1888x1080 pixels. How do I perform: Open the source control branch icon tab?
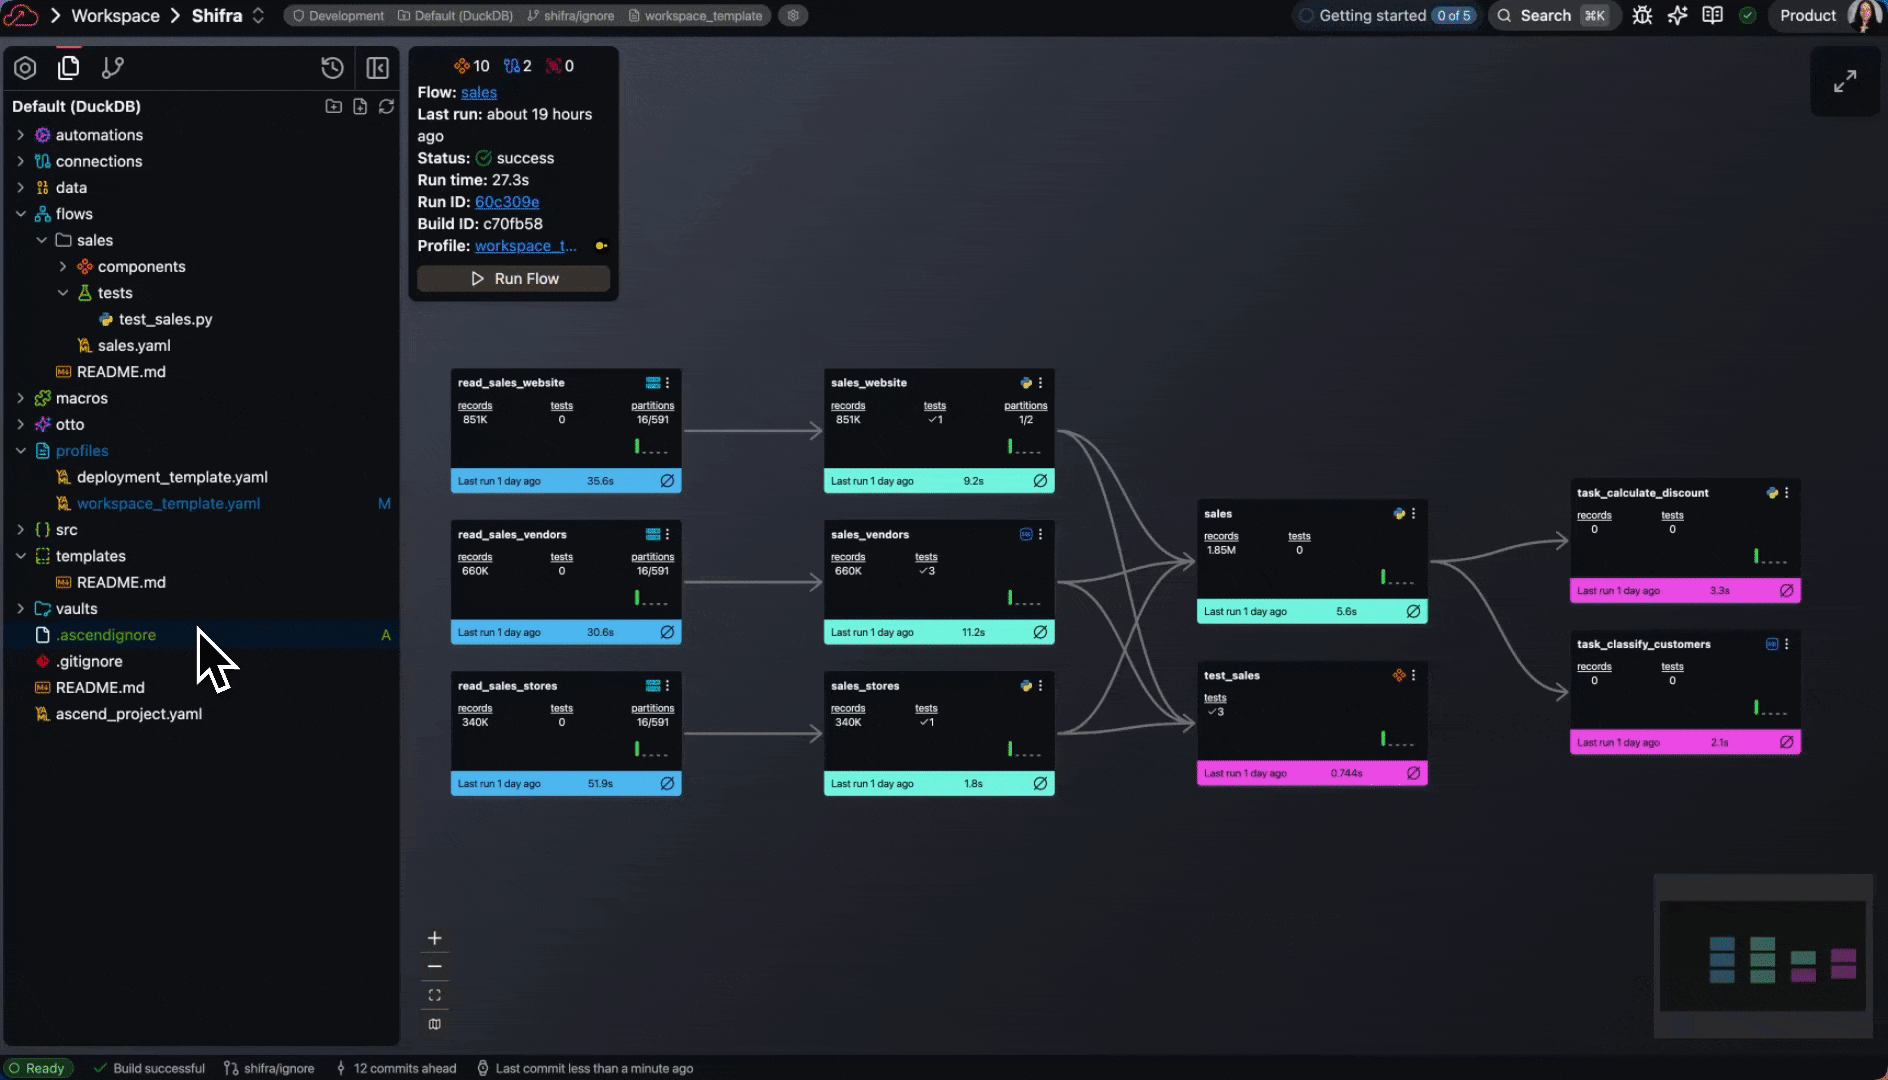(113, 67)
